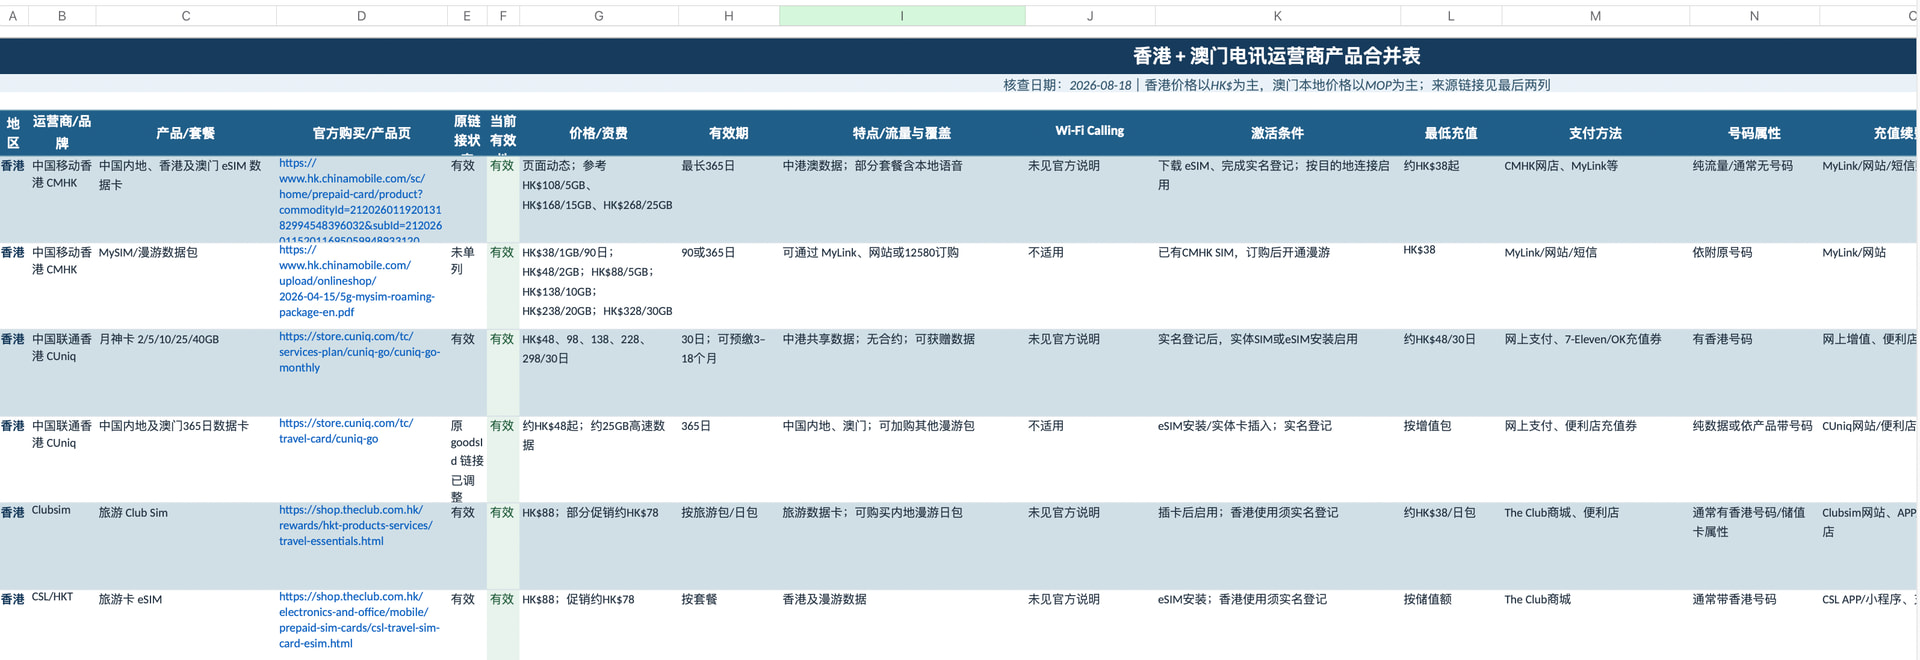1920x660 pixels.
Task: Select column J header
Action: coord(1090,16)
